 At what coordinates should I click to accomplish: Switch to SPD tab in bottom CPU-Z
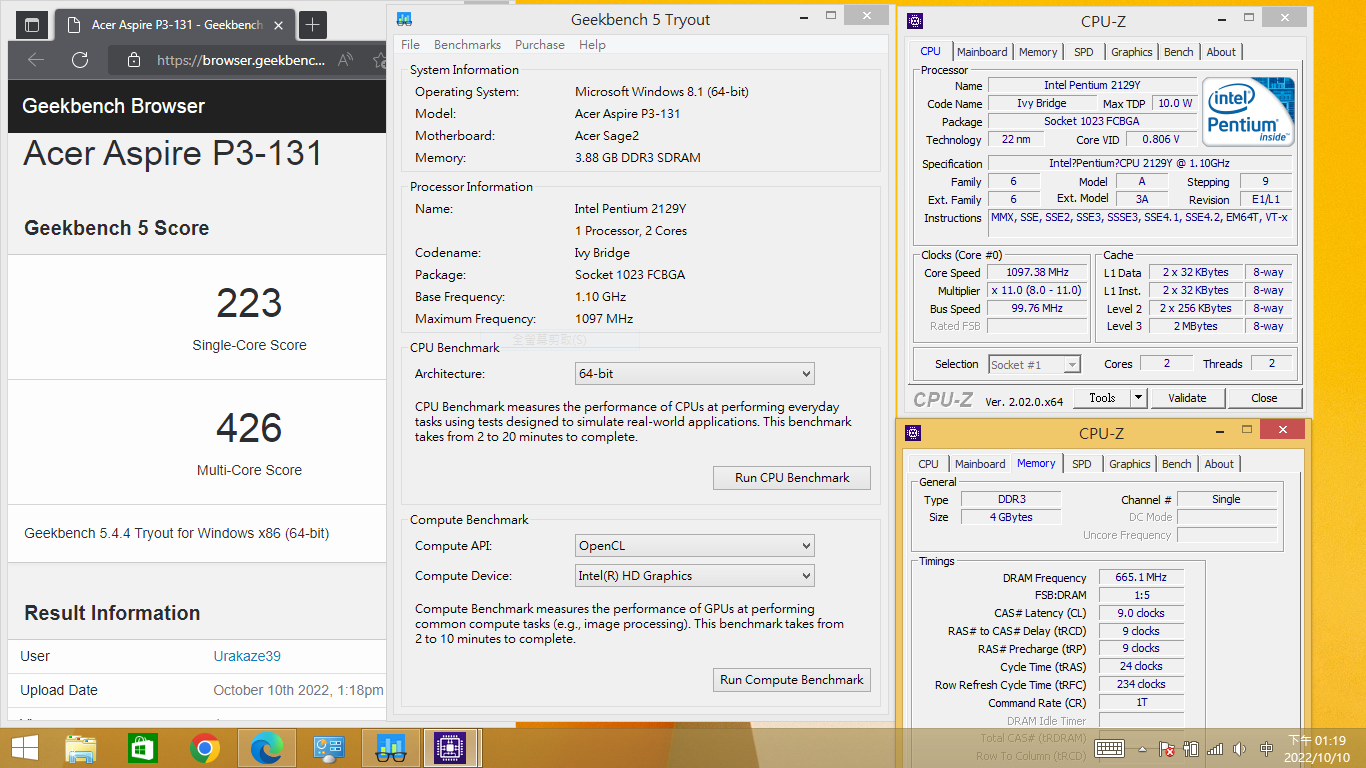[x=1082, y=464]
